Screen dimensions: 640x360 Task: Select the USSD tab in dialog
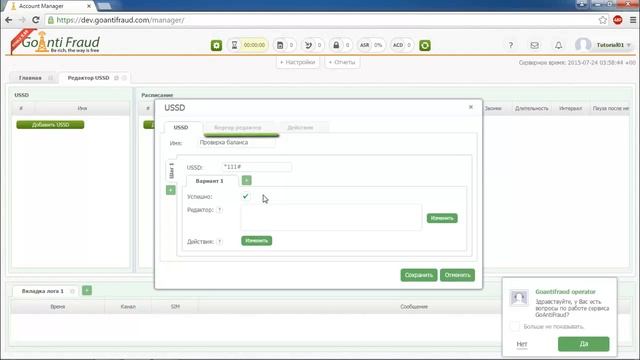pyautogui.click(x=181, y=127)
